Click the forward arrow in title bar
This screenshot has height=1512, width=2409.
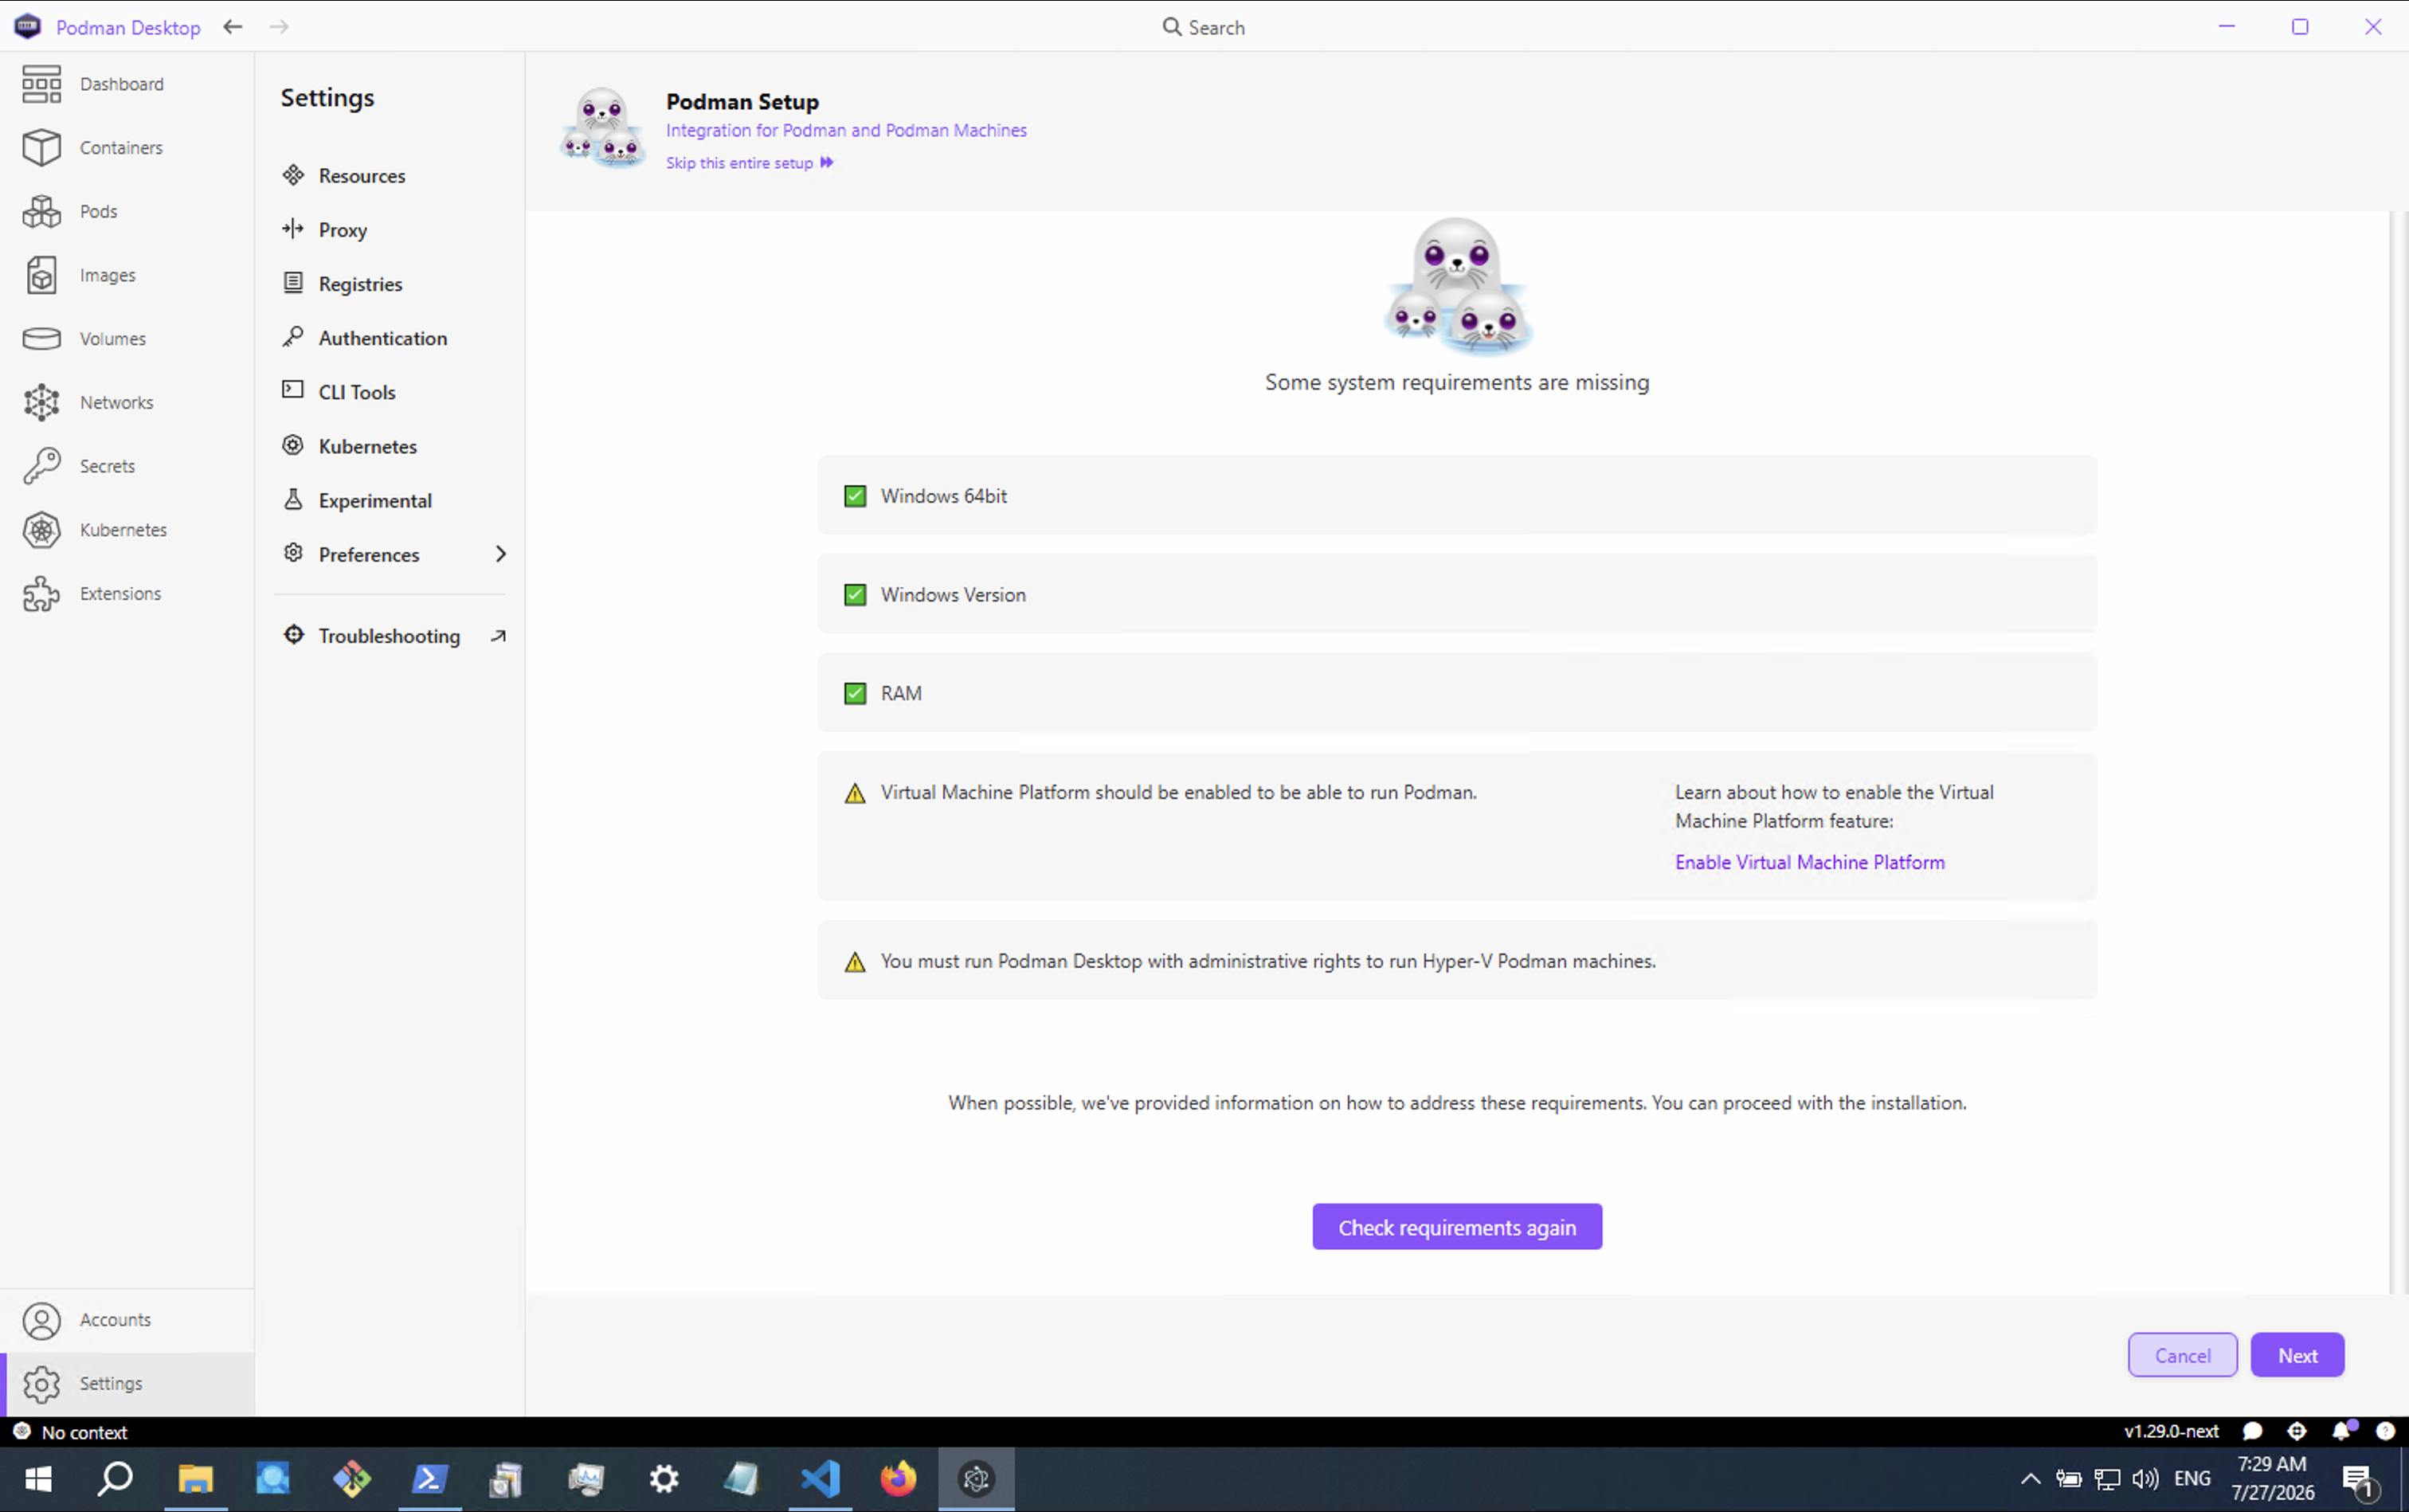pyautogui.click(x=279, y=27)
